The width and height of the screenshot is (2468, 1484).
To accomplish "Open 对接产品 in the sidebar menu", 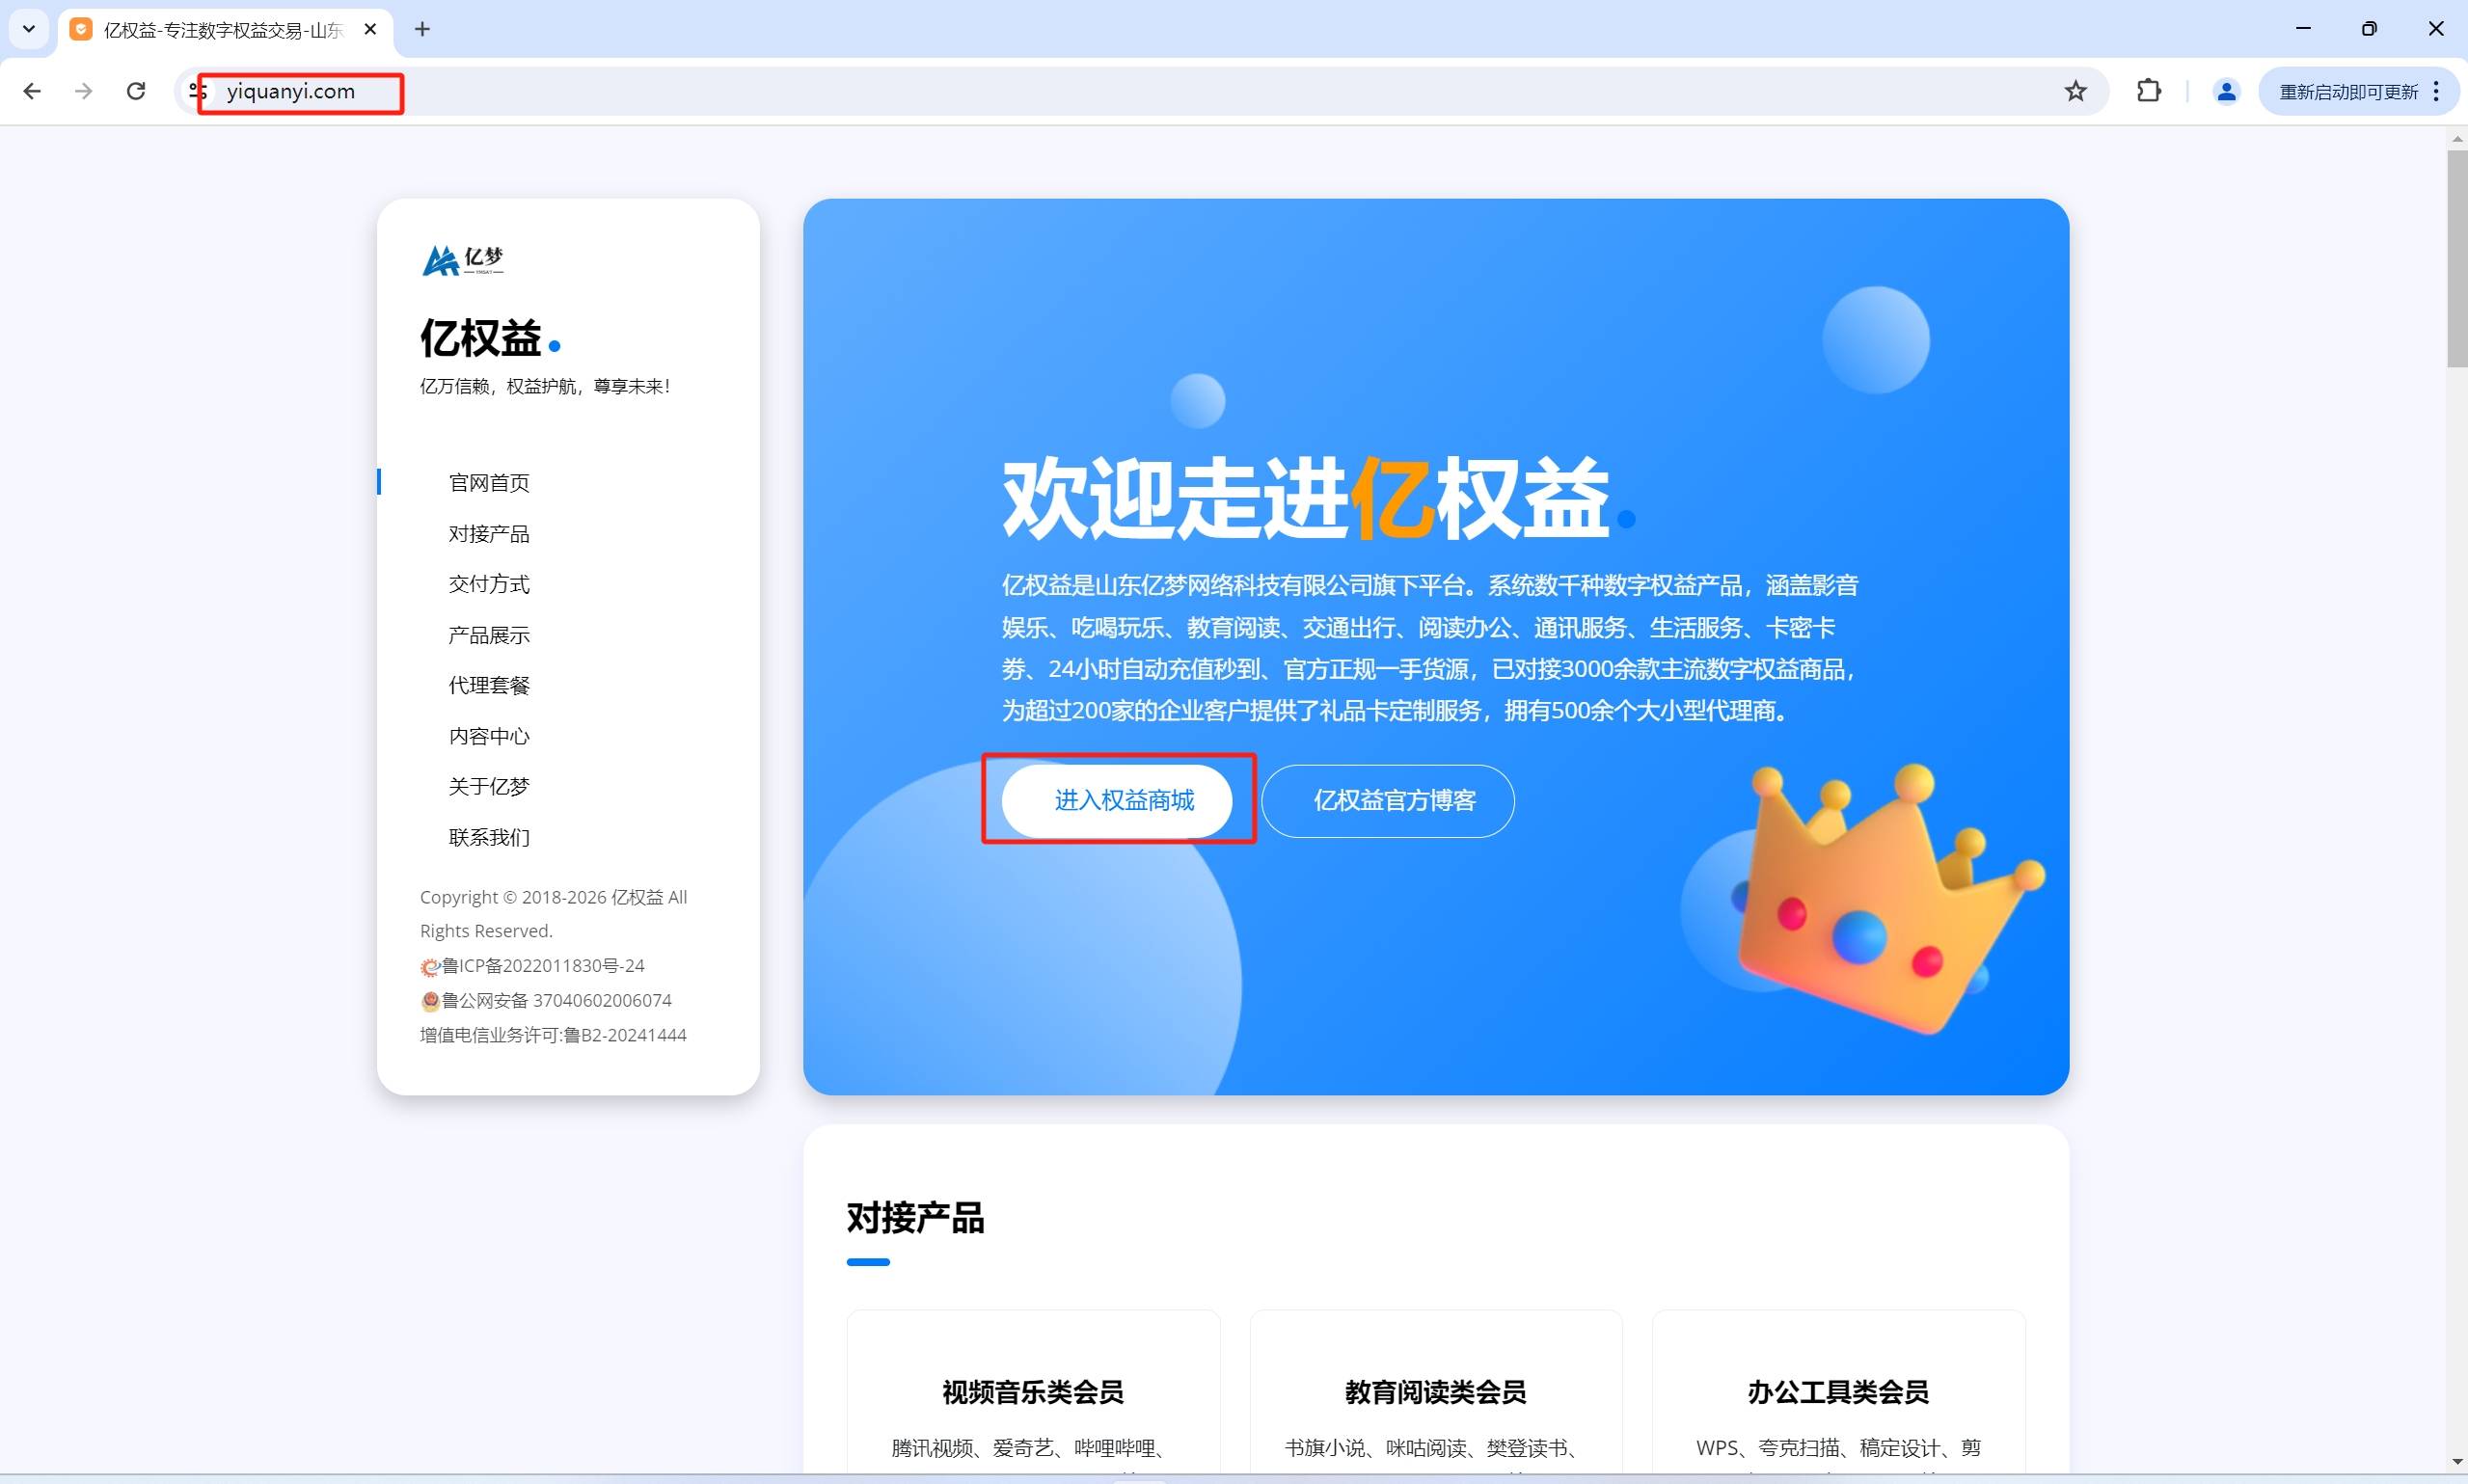I will pos(489,534).
